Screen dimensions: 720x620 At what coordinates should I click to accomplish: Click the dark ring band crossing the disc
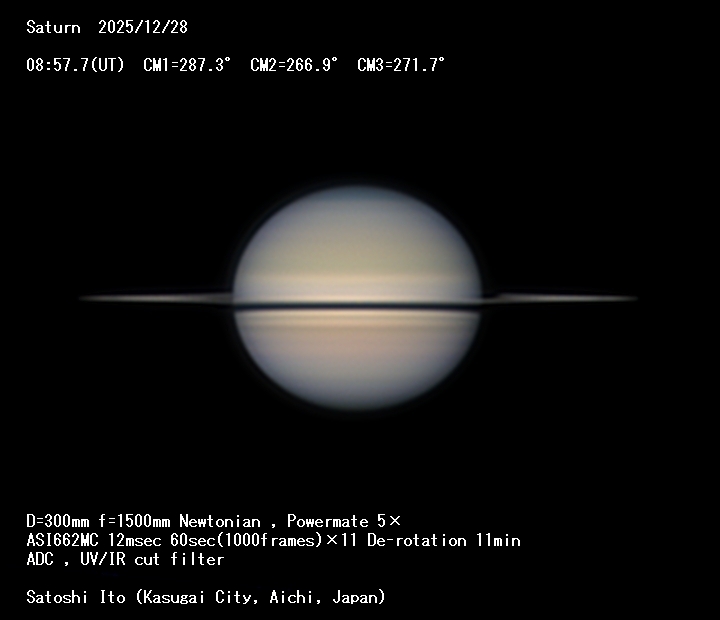357,306
